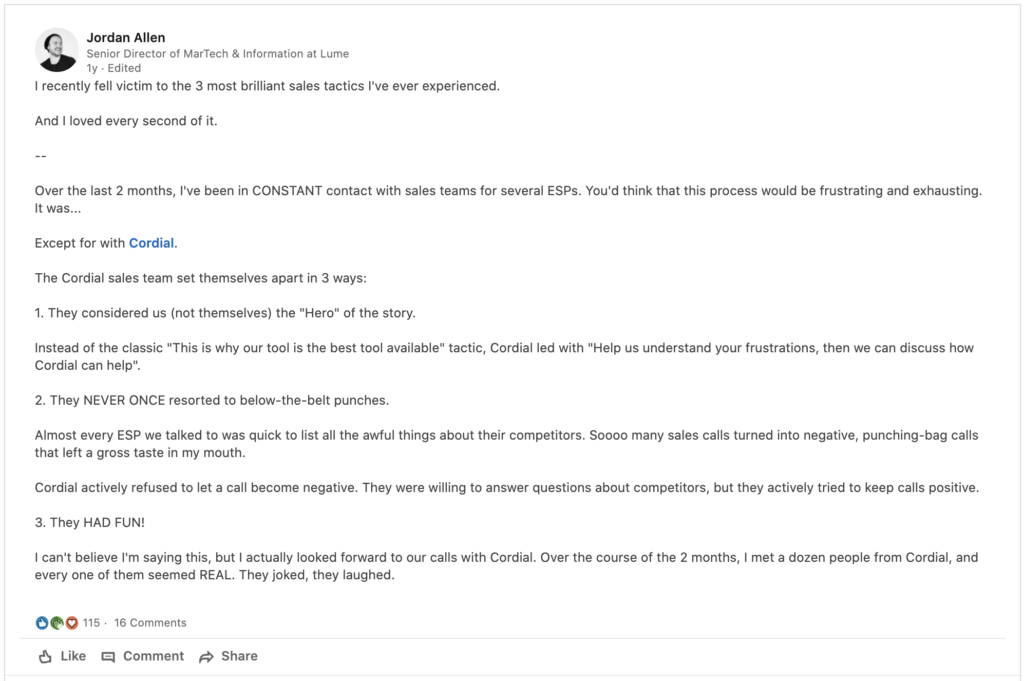This screenshot has width=1024, height=681.
Task: Select the Comment button label
Action: pyautogui.click(x=153, y=656)
